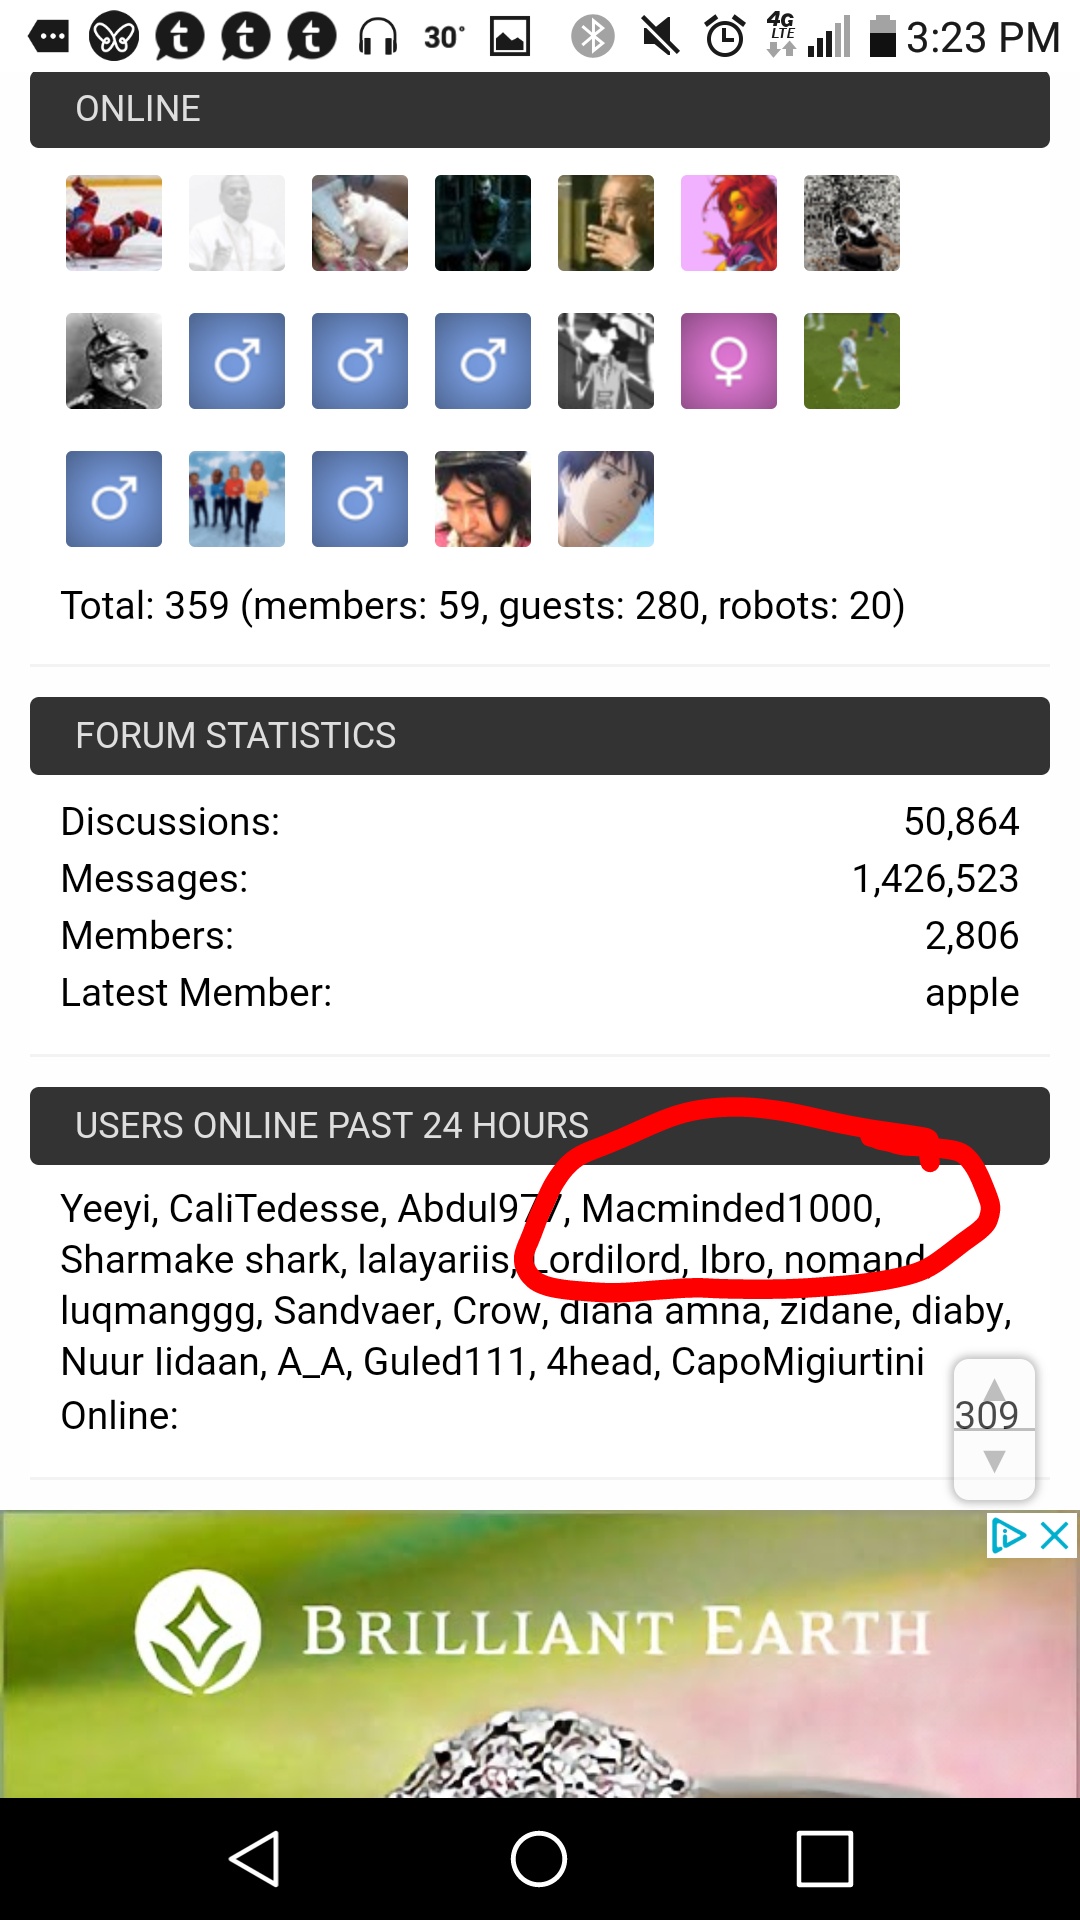Screen dimensions: 1080x1920
Task: Open the recent apps square button
Action: coord(825,1859)
